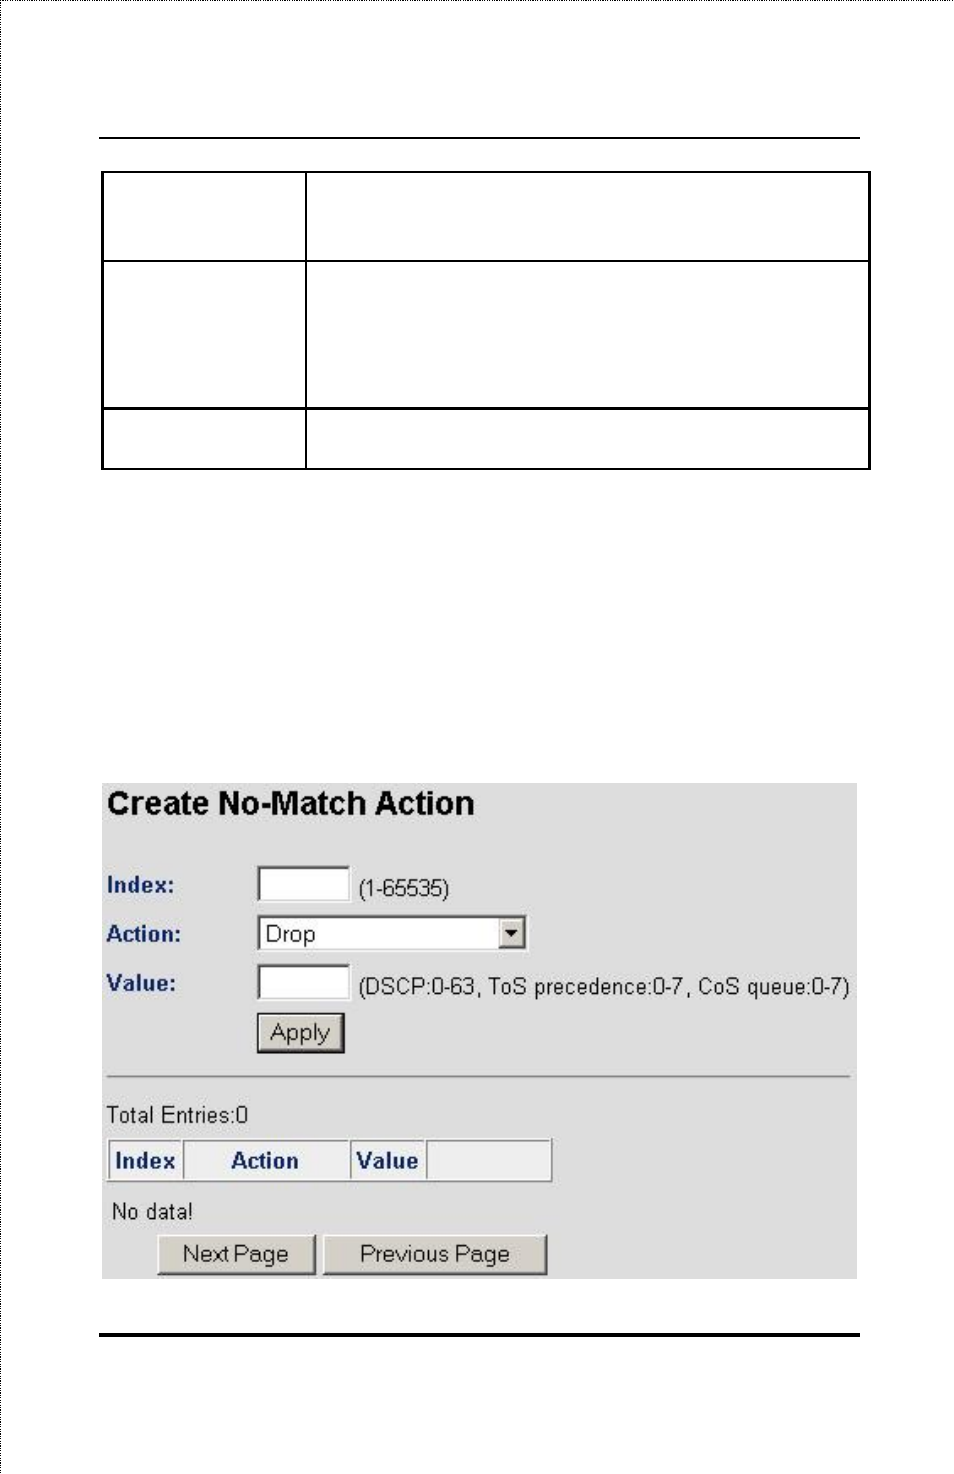Click the top-right empty table cell
The image size is (954, 1474).
tap(587, 217)
